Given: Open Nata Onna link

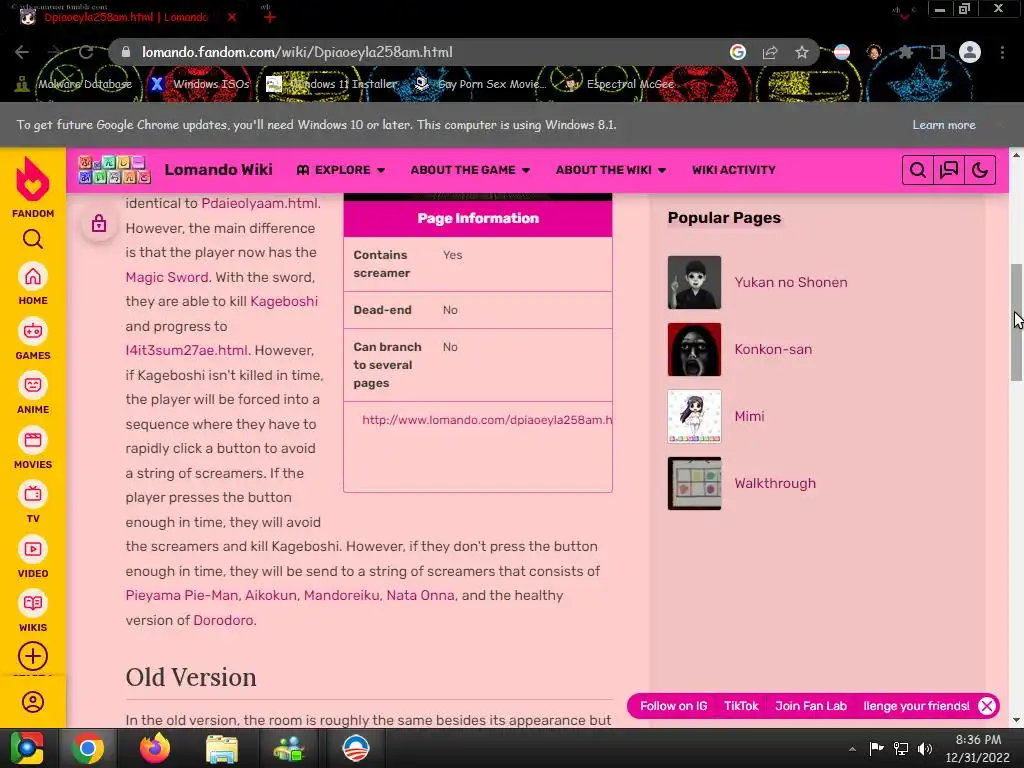Looking at the screenshot, I should pos(420,595).
